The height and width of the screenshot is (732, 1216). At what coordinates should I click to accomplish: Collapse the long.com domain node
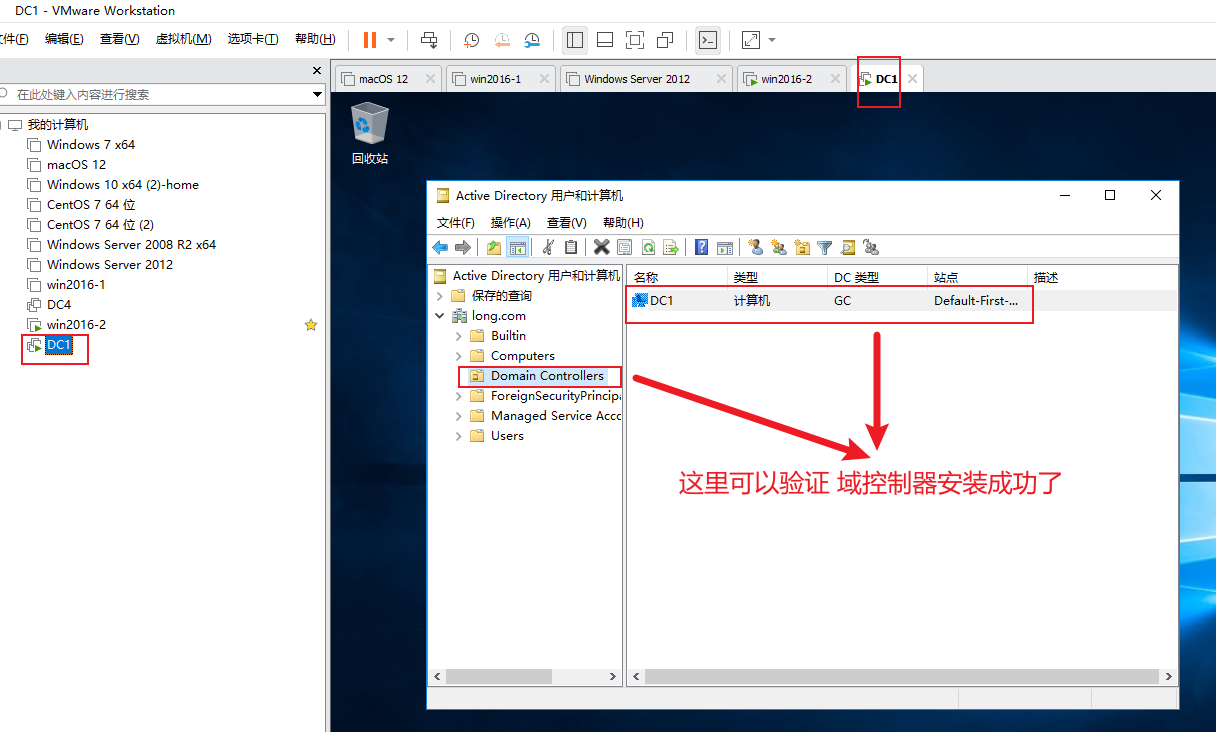(440, 316)
